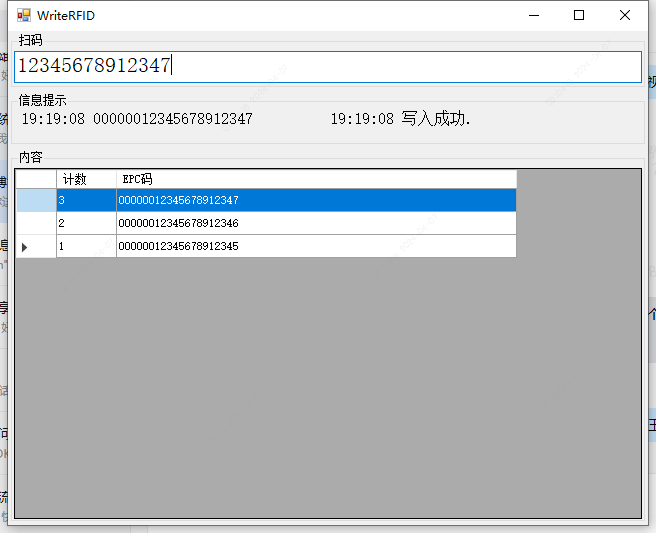The width and height of the screenshot is (656, 533).
Task: Sort by the 计数 column header
Action: click(x=86, y=179)
